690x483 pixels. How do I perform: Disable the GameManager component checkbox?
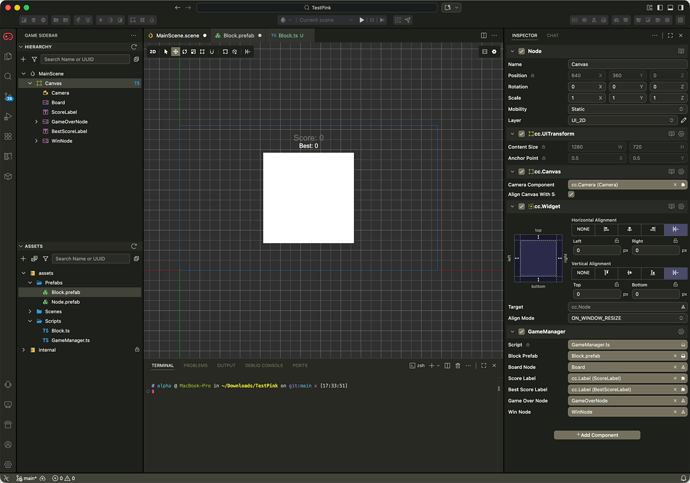[521, 332]
